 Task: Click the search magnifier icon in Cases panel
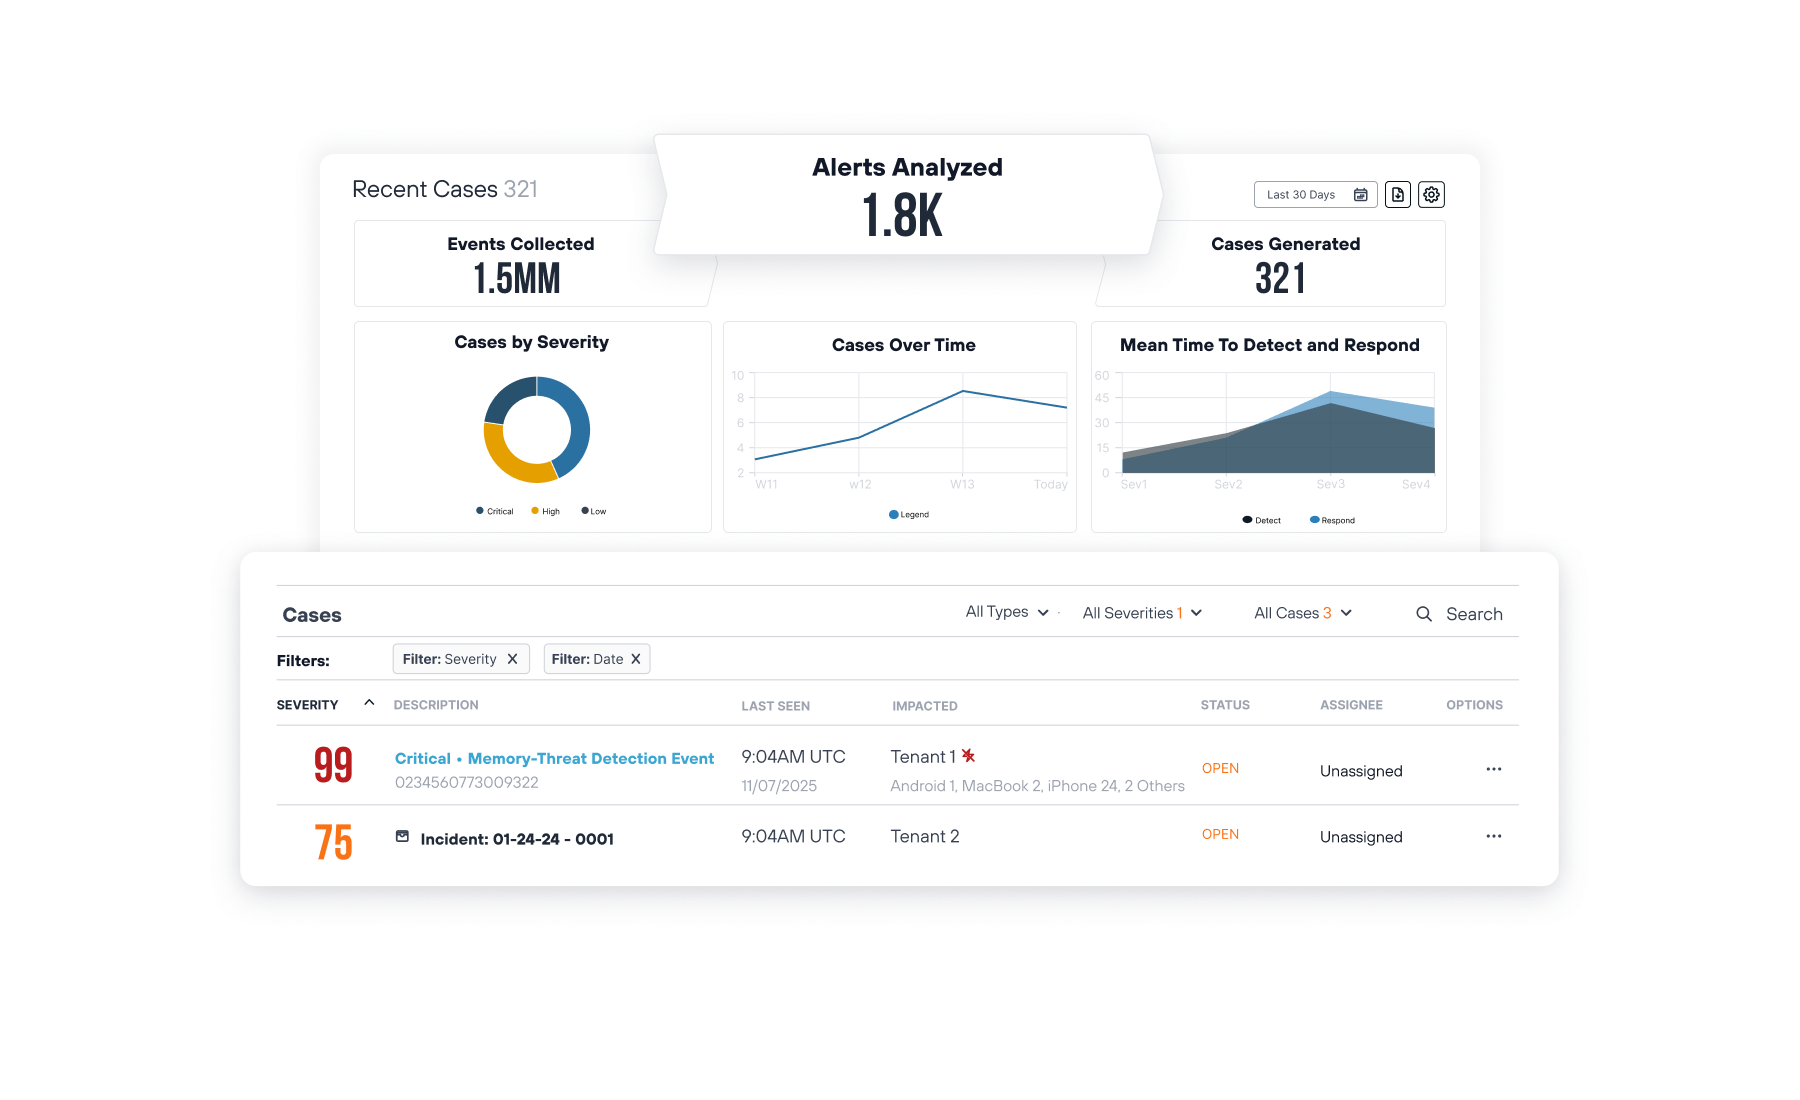coord(1424,613)
